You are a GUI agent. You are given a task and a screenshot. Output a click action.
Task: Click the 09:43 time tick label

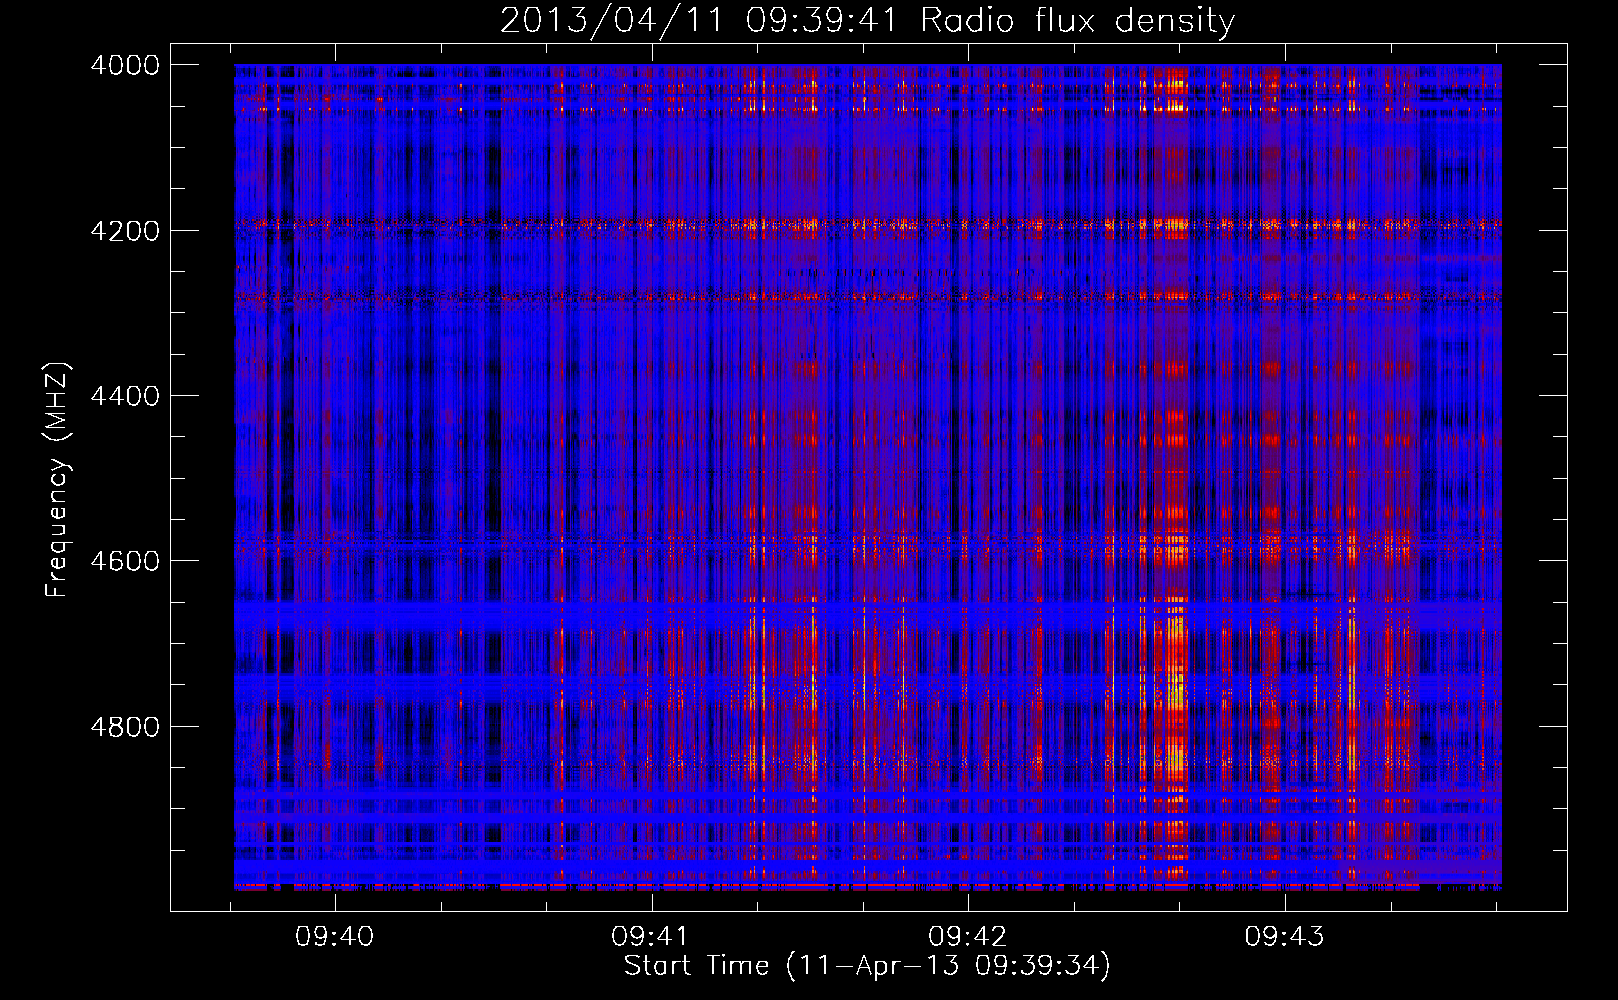[x=1284, y=937]
